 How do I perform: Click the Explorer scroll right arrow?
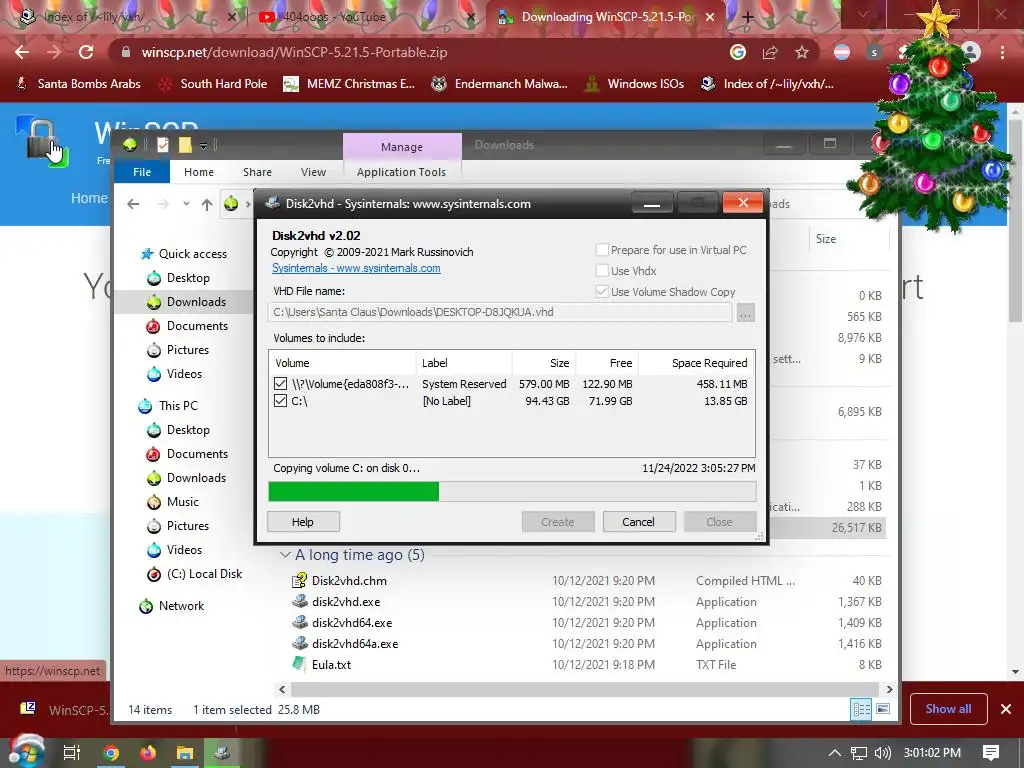pos(889,689)
